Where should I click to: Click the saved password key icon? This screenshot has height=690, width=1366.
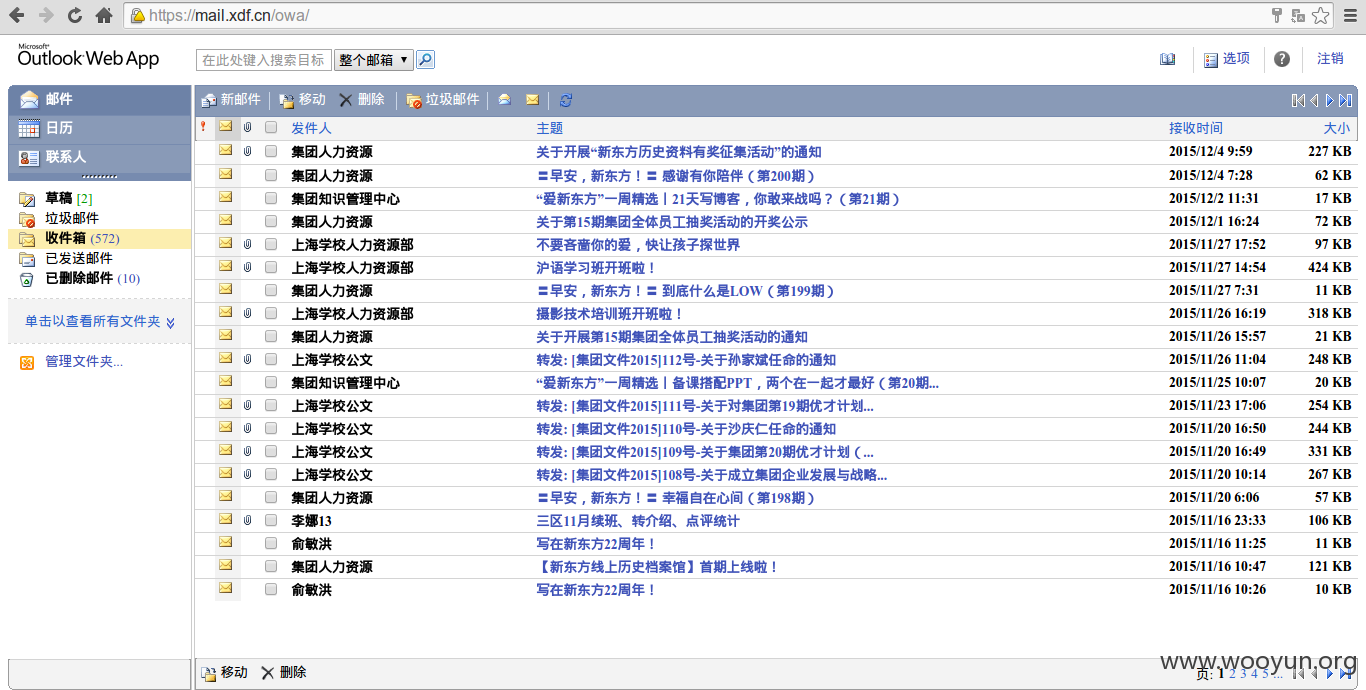(x=1276, y=15)
